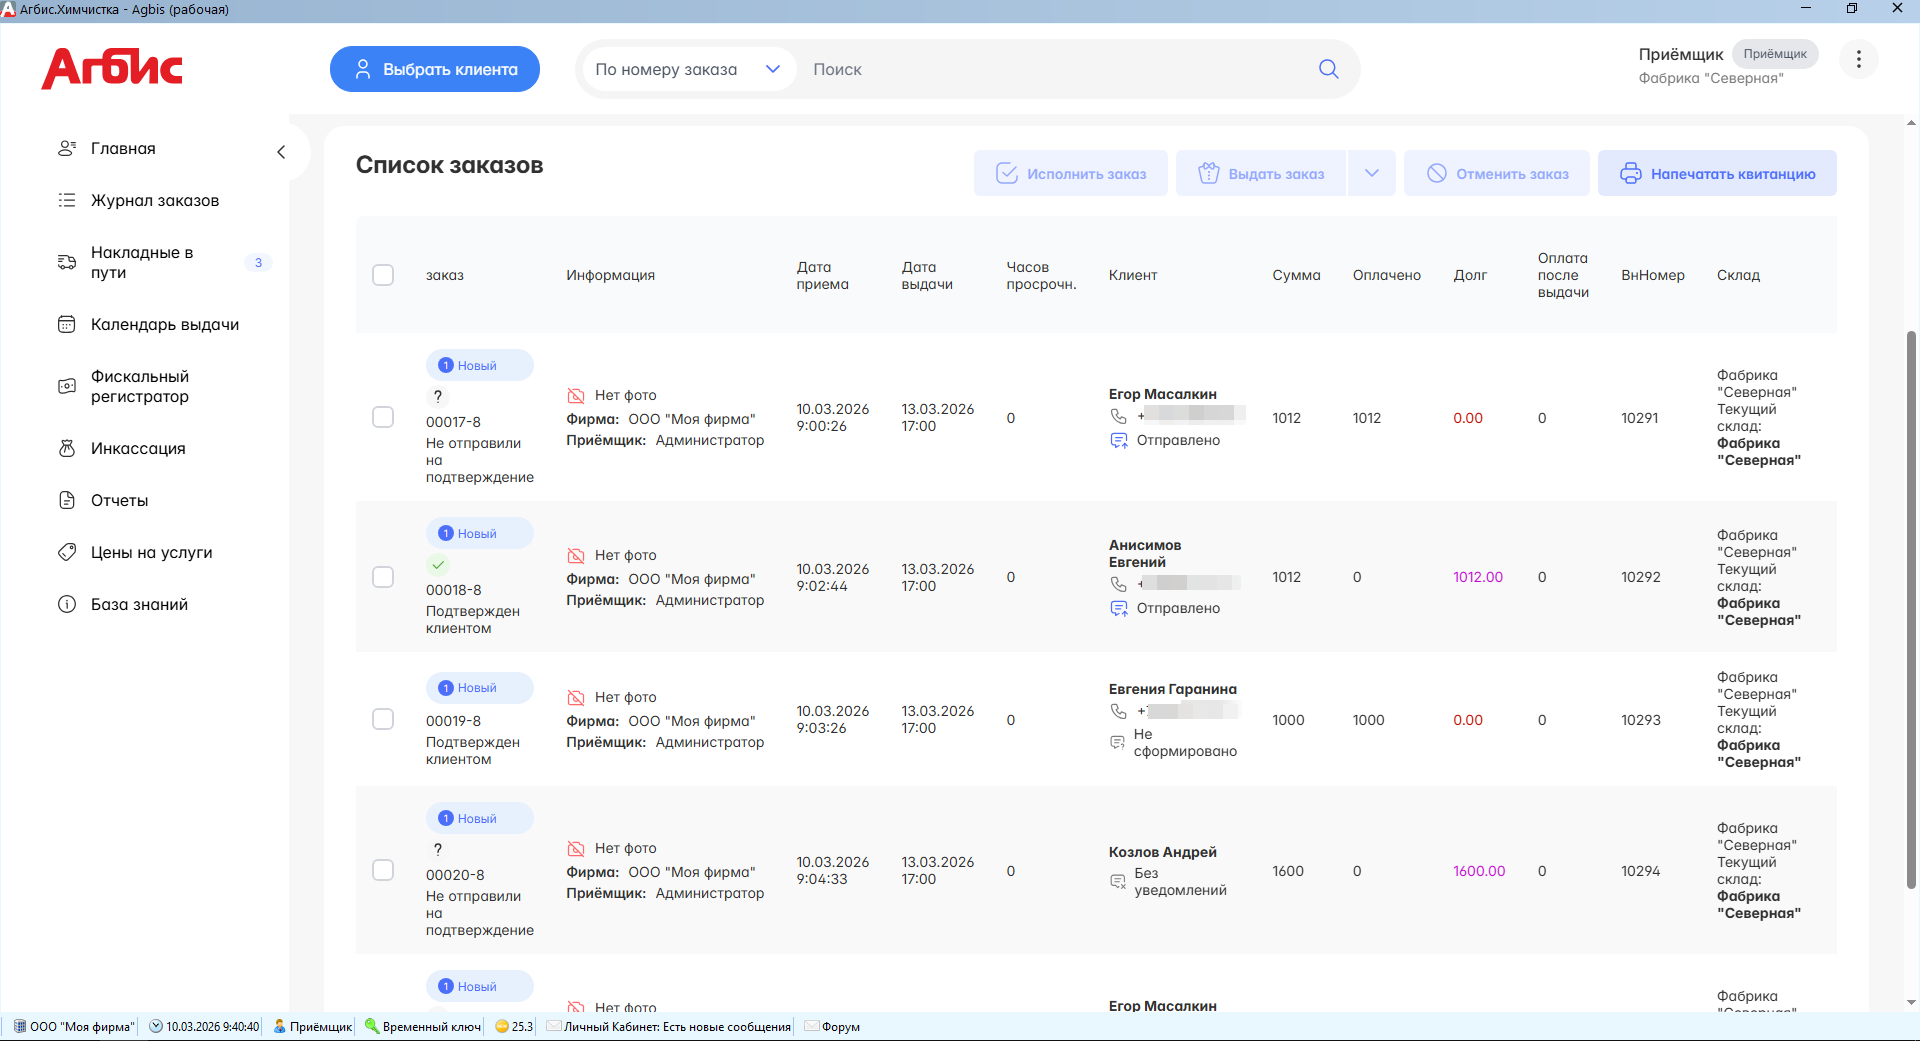Click the internal number 10293
The height and width of the screenshot is (1041, 1920).
(x=1641, y=720)
